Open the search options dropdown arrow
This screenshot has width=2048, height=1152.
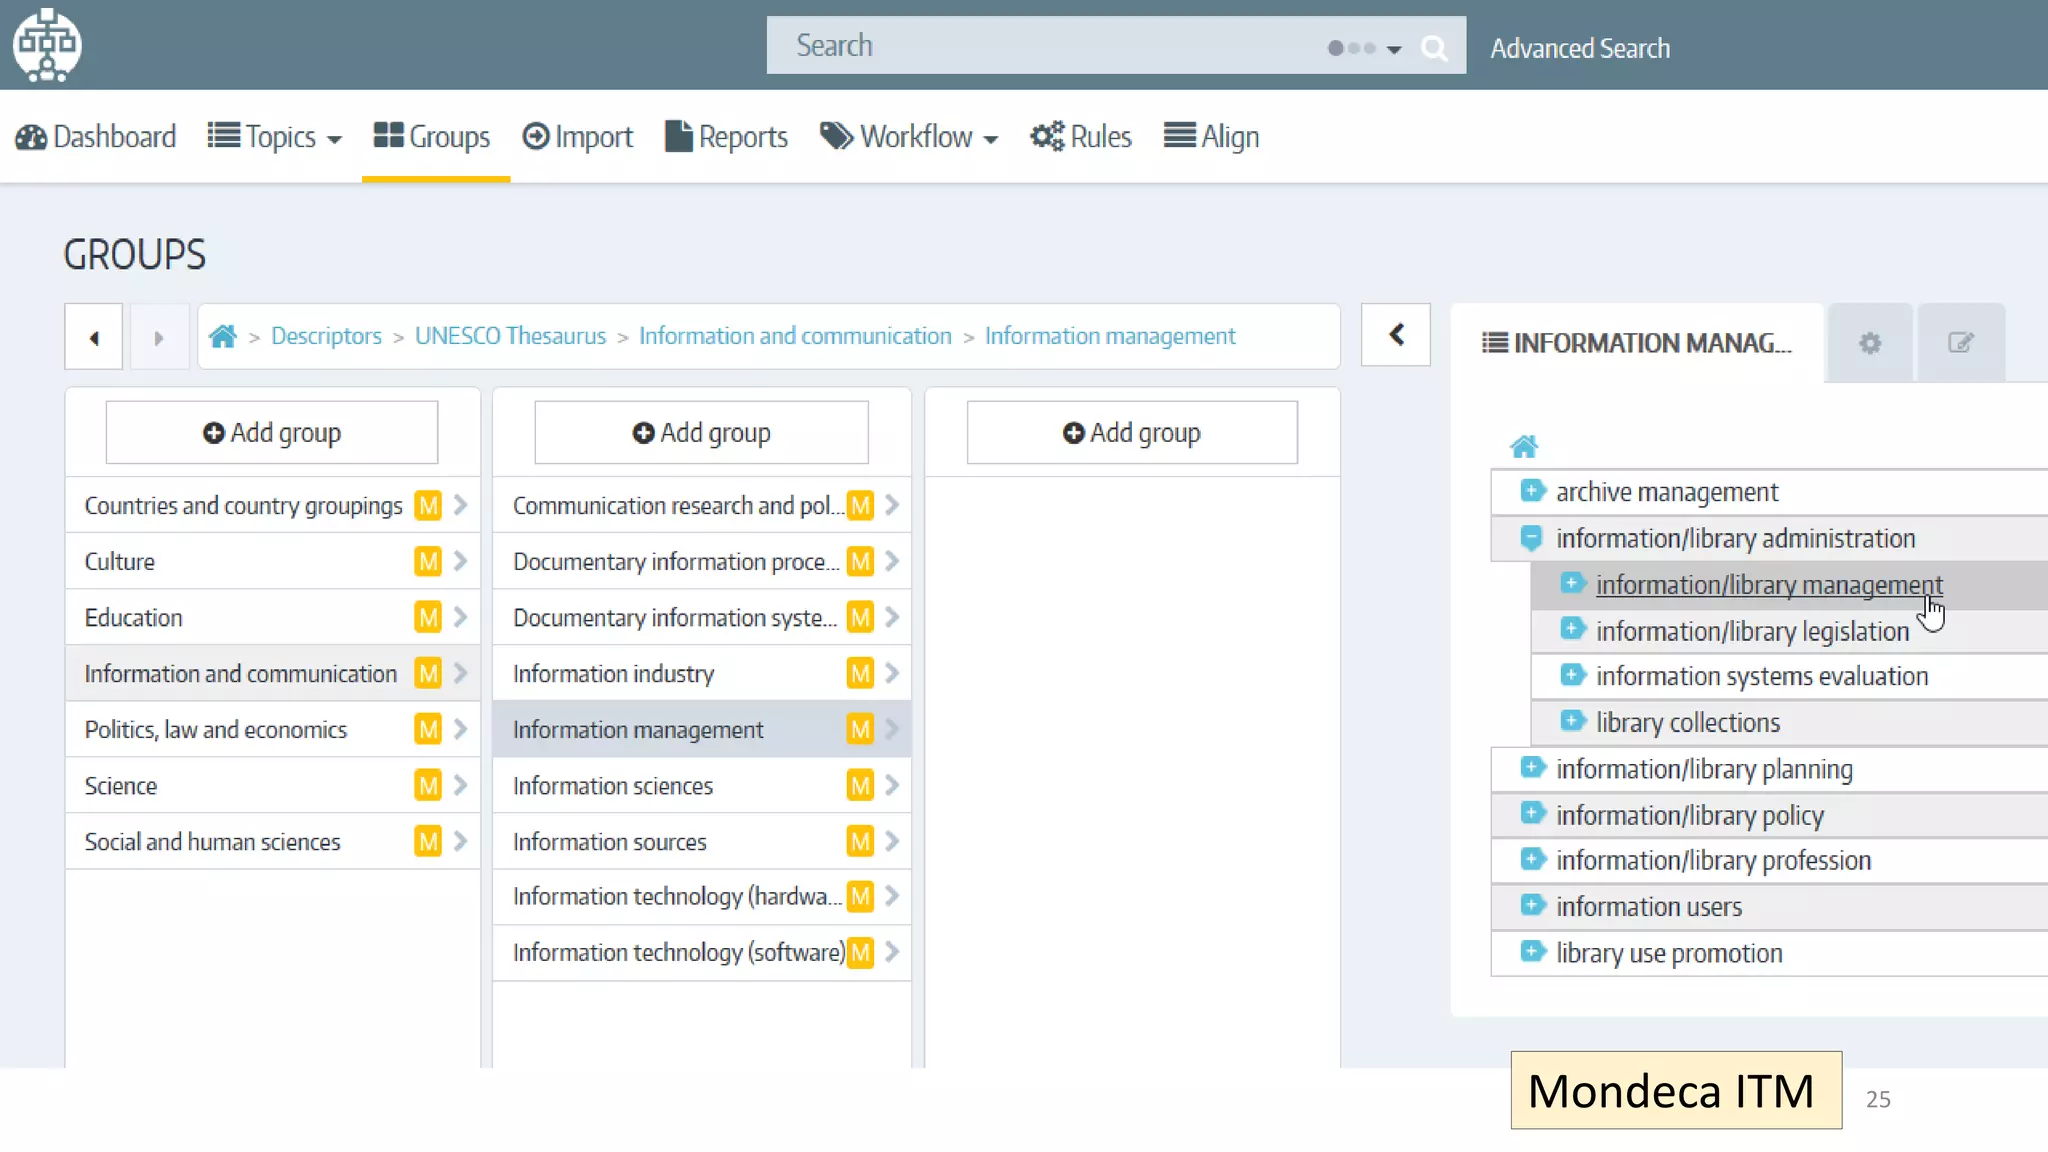coord(1393,48)
